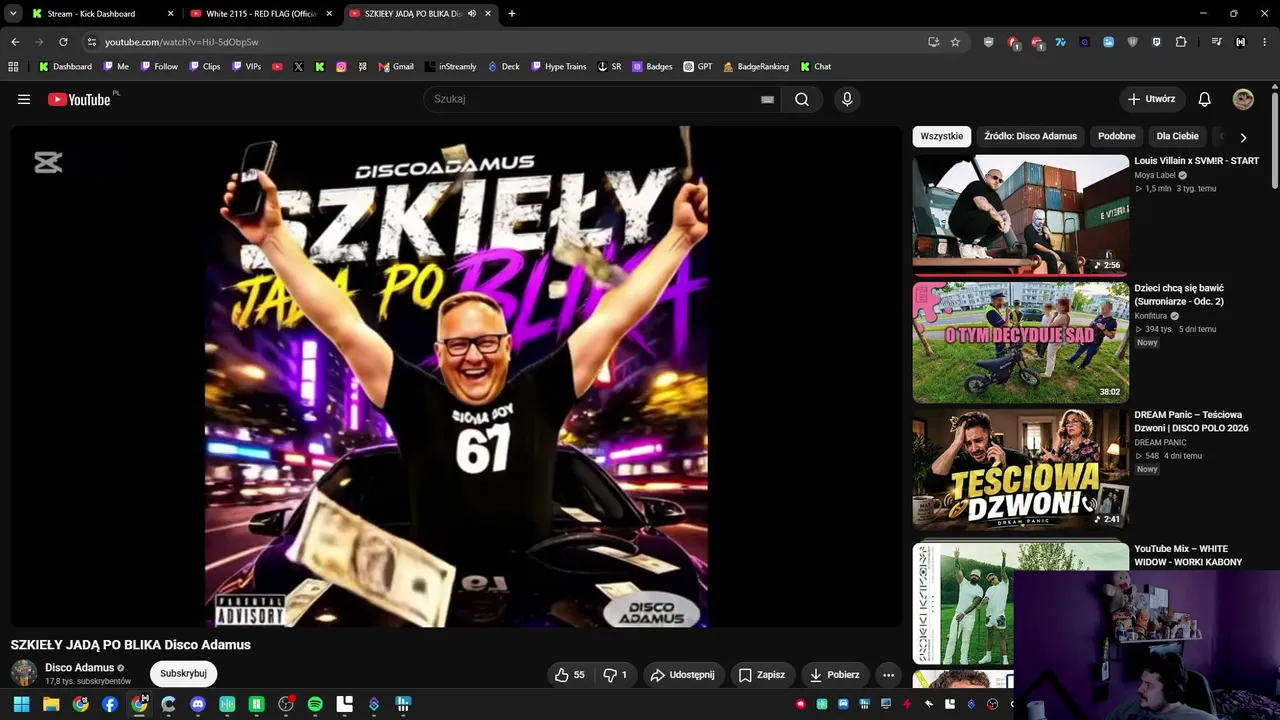Click the Subskrybuj button

click(183, 674)
